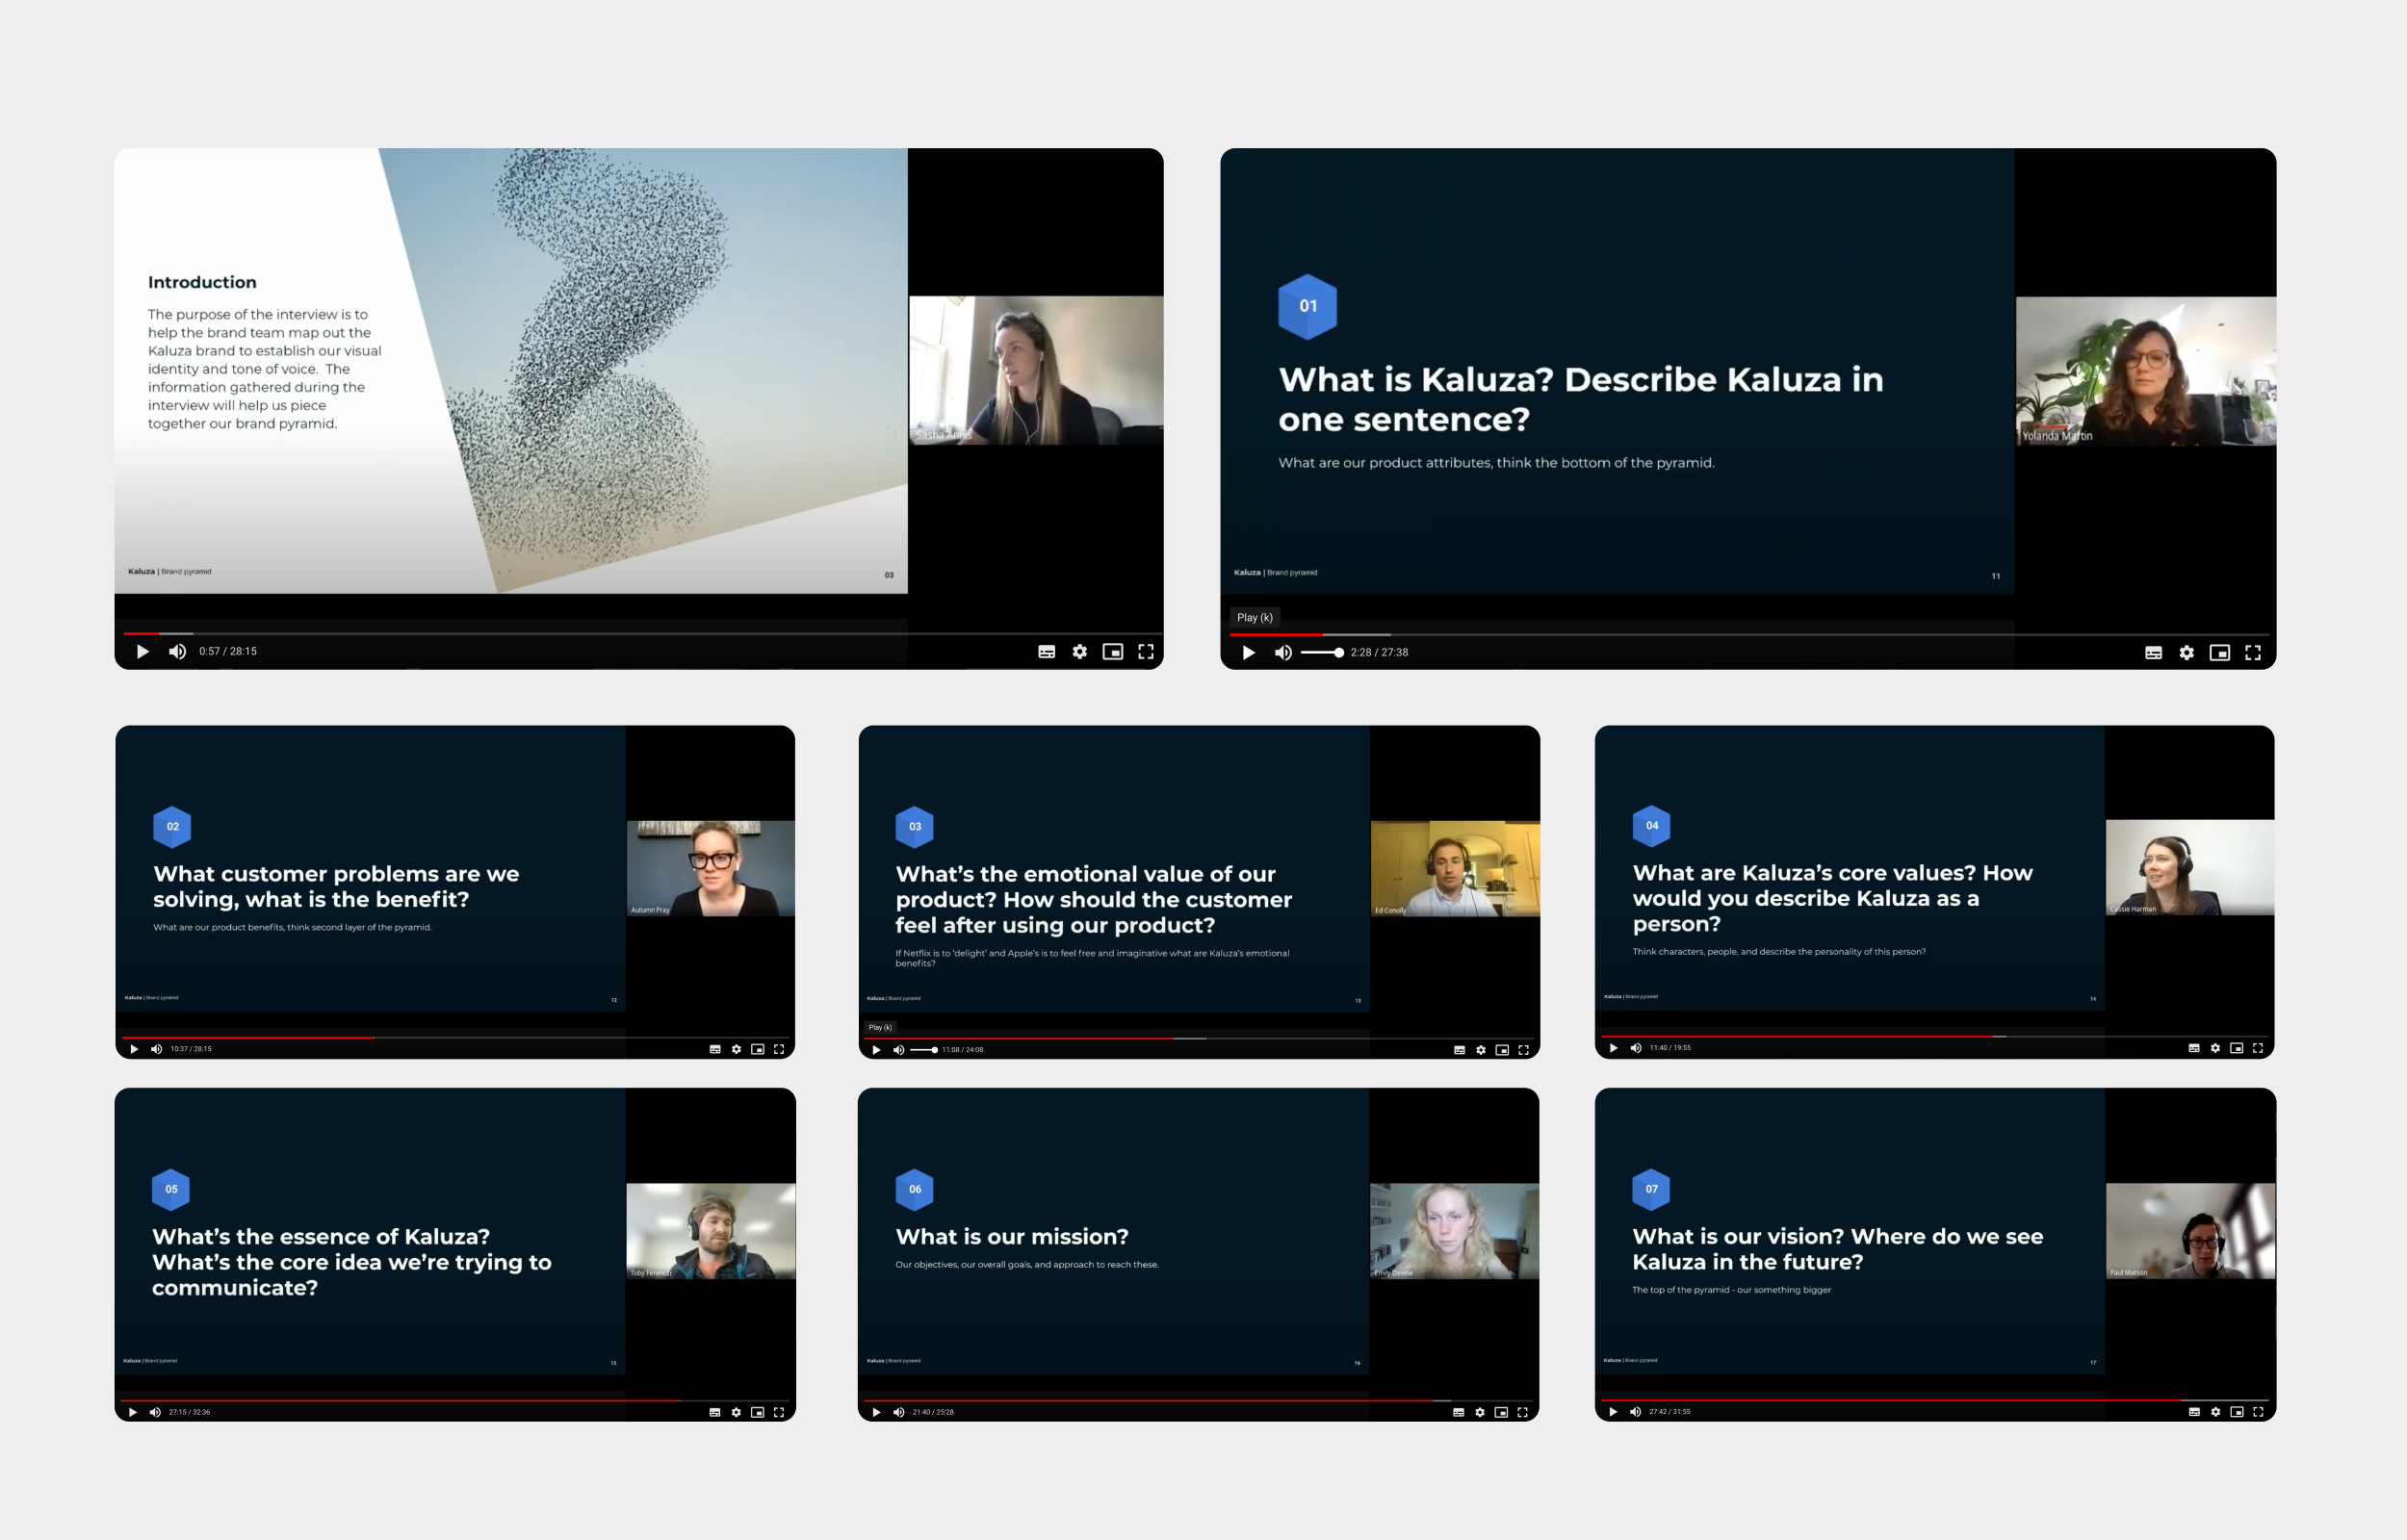Seek on video 01 progress bar

pos(1748,634)
